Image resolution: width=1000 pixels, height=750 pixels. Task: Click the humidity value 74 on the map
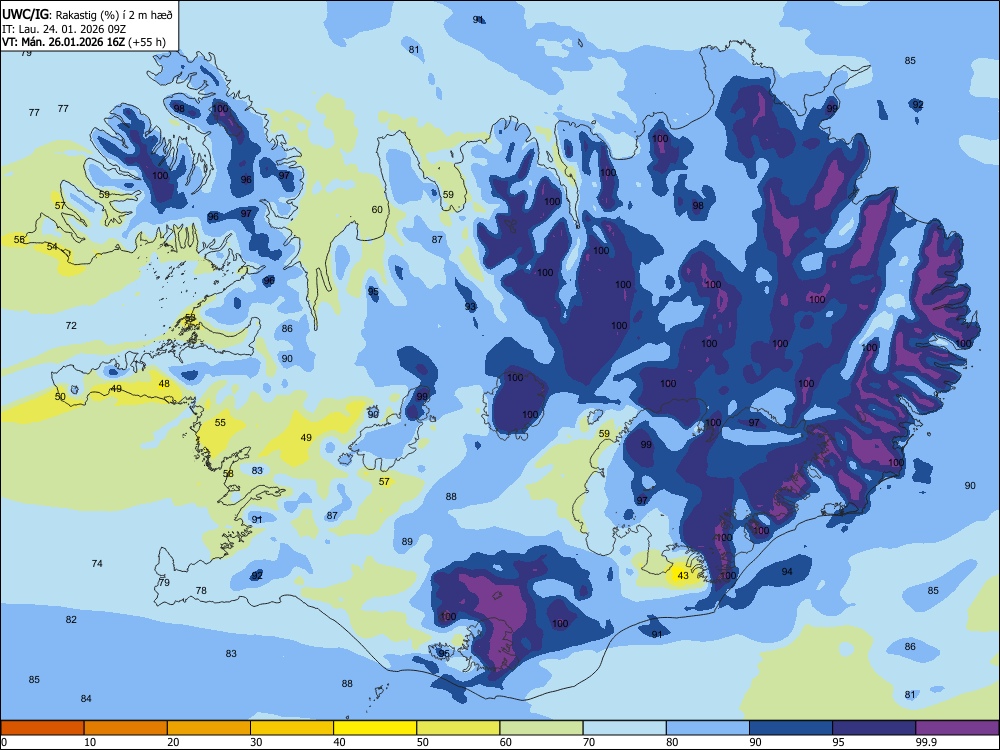click(x=97, y=564)
